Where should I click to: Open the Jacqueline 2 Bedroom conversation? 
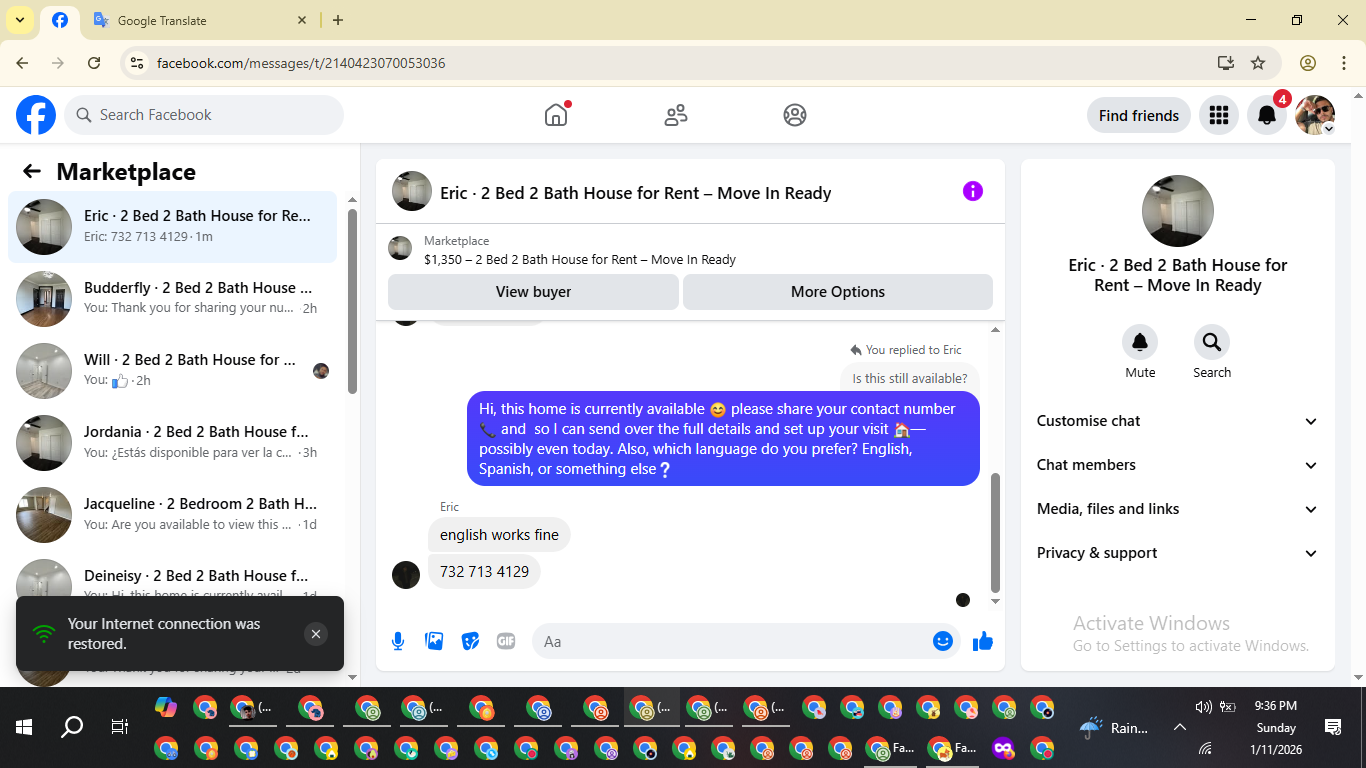coord(172,515)
